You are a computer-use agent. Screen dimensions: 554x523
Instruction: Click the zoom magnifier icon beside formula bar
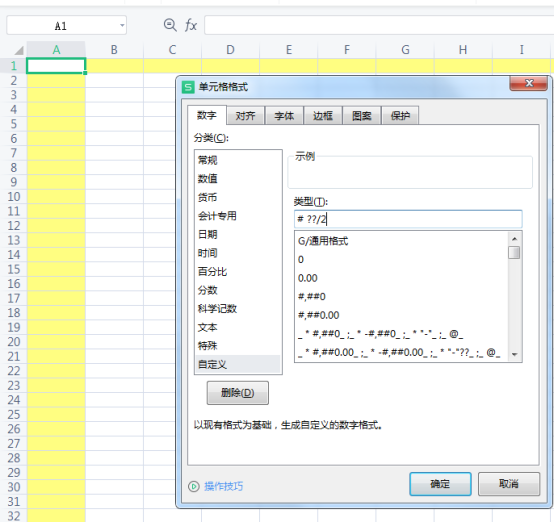[x=170, y=25]
